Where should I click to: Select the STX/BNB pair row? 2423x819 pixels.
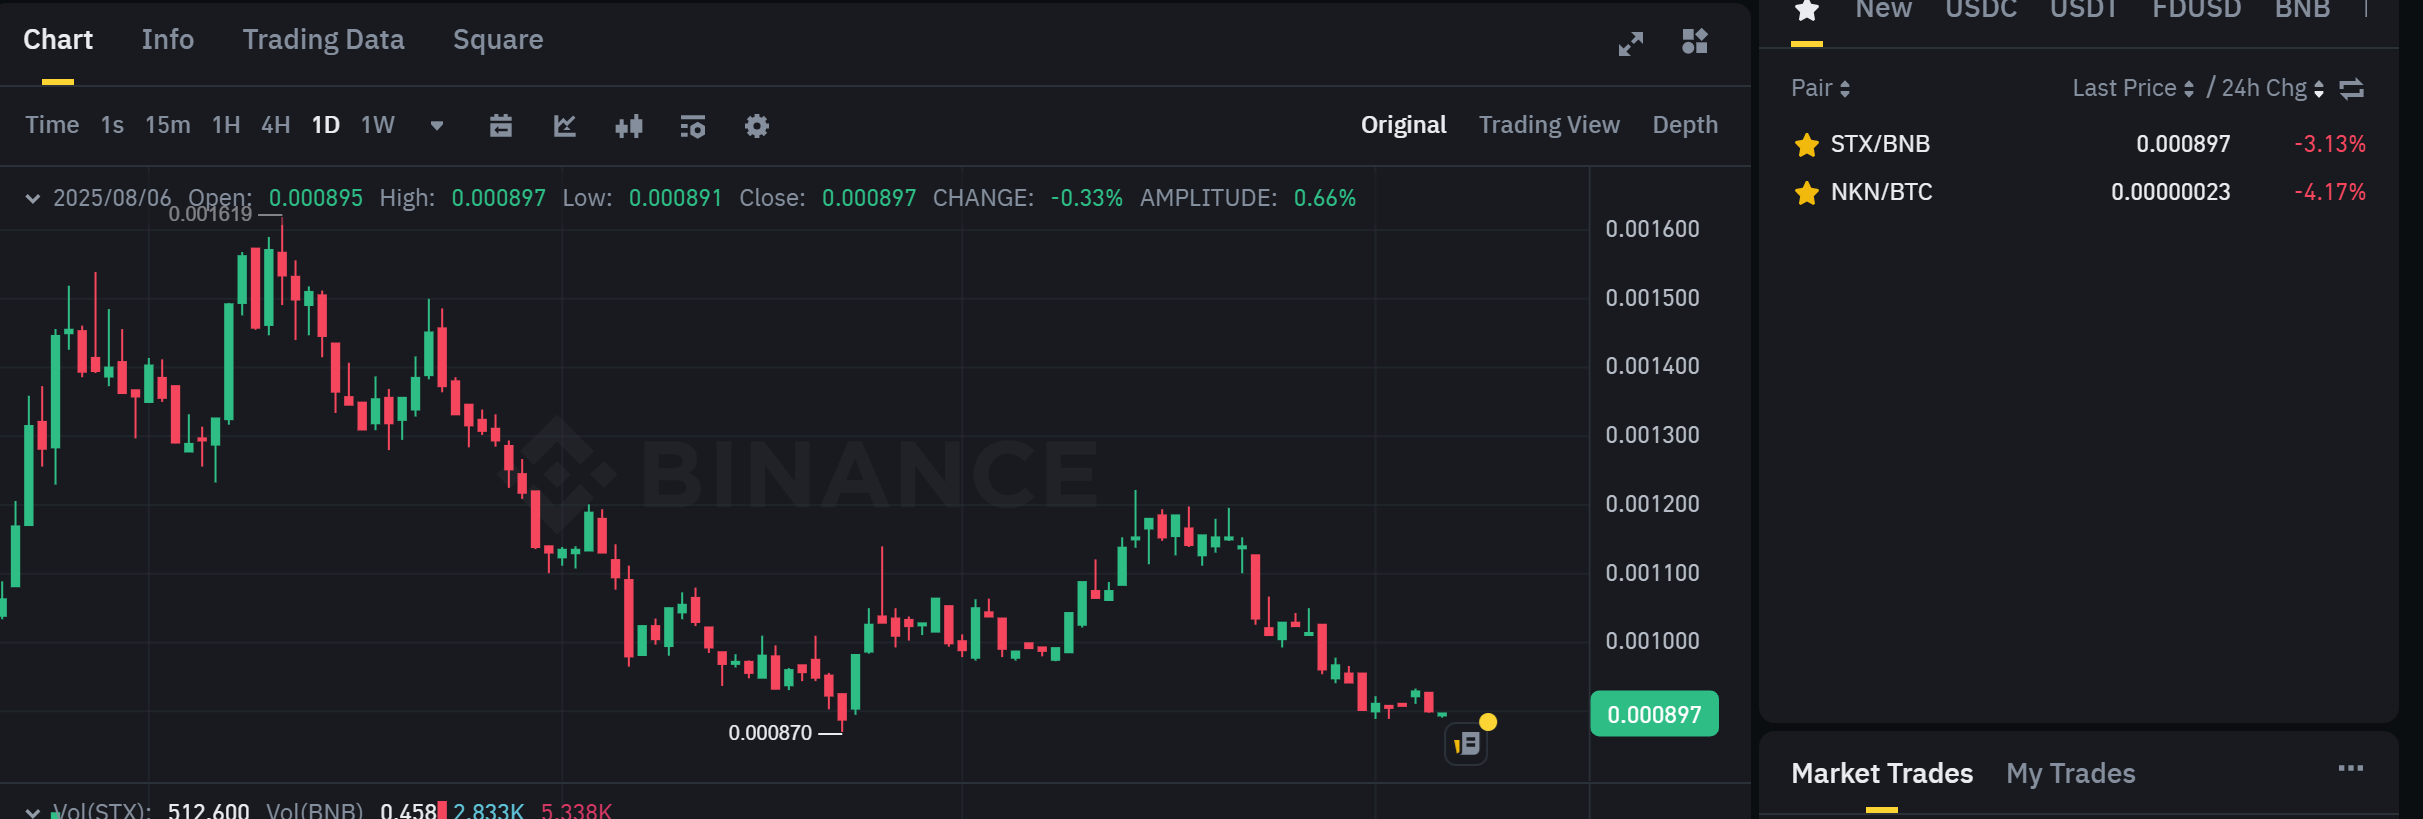tap(2079, 145)
